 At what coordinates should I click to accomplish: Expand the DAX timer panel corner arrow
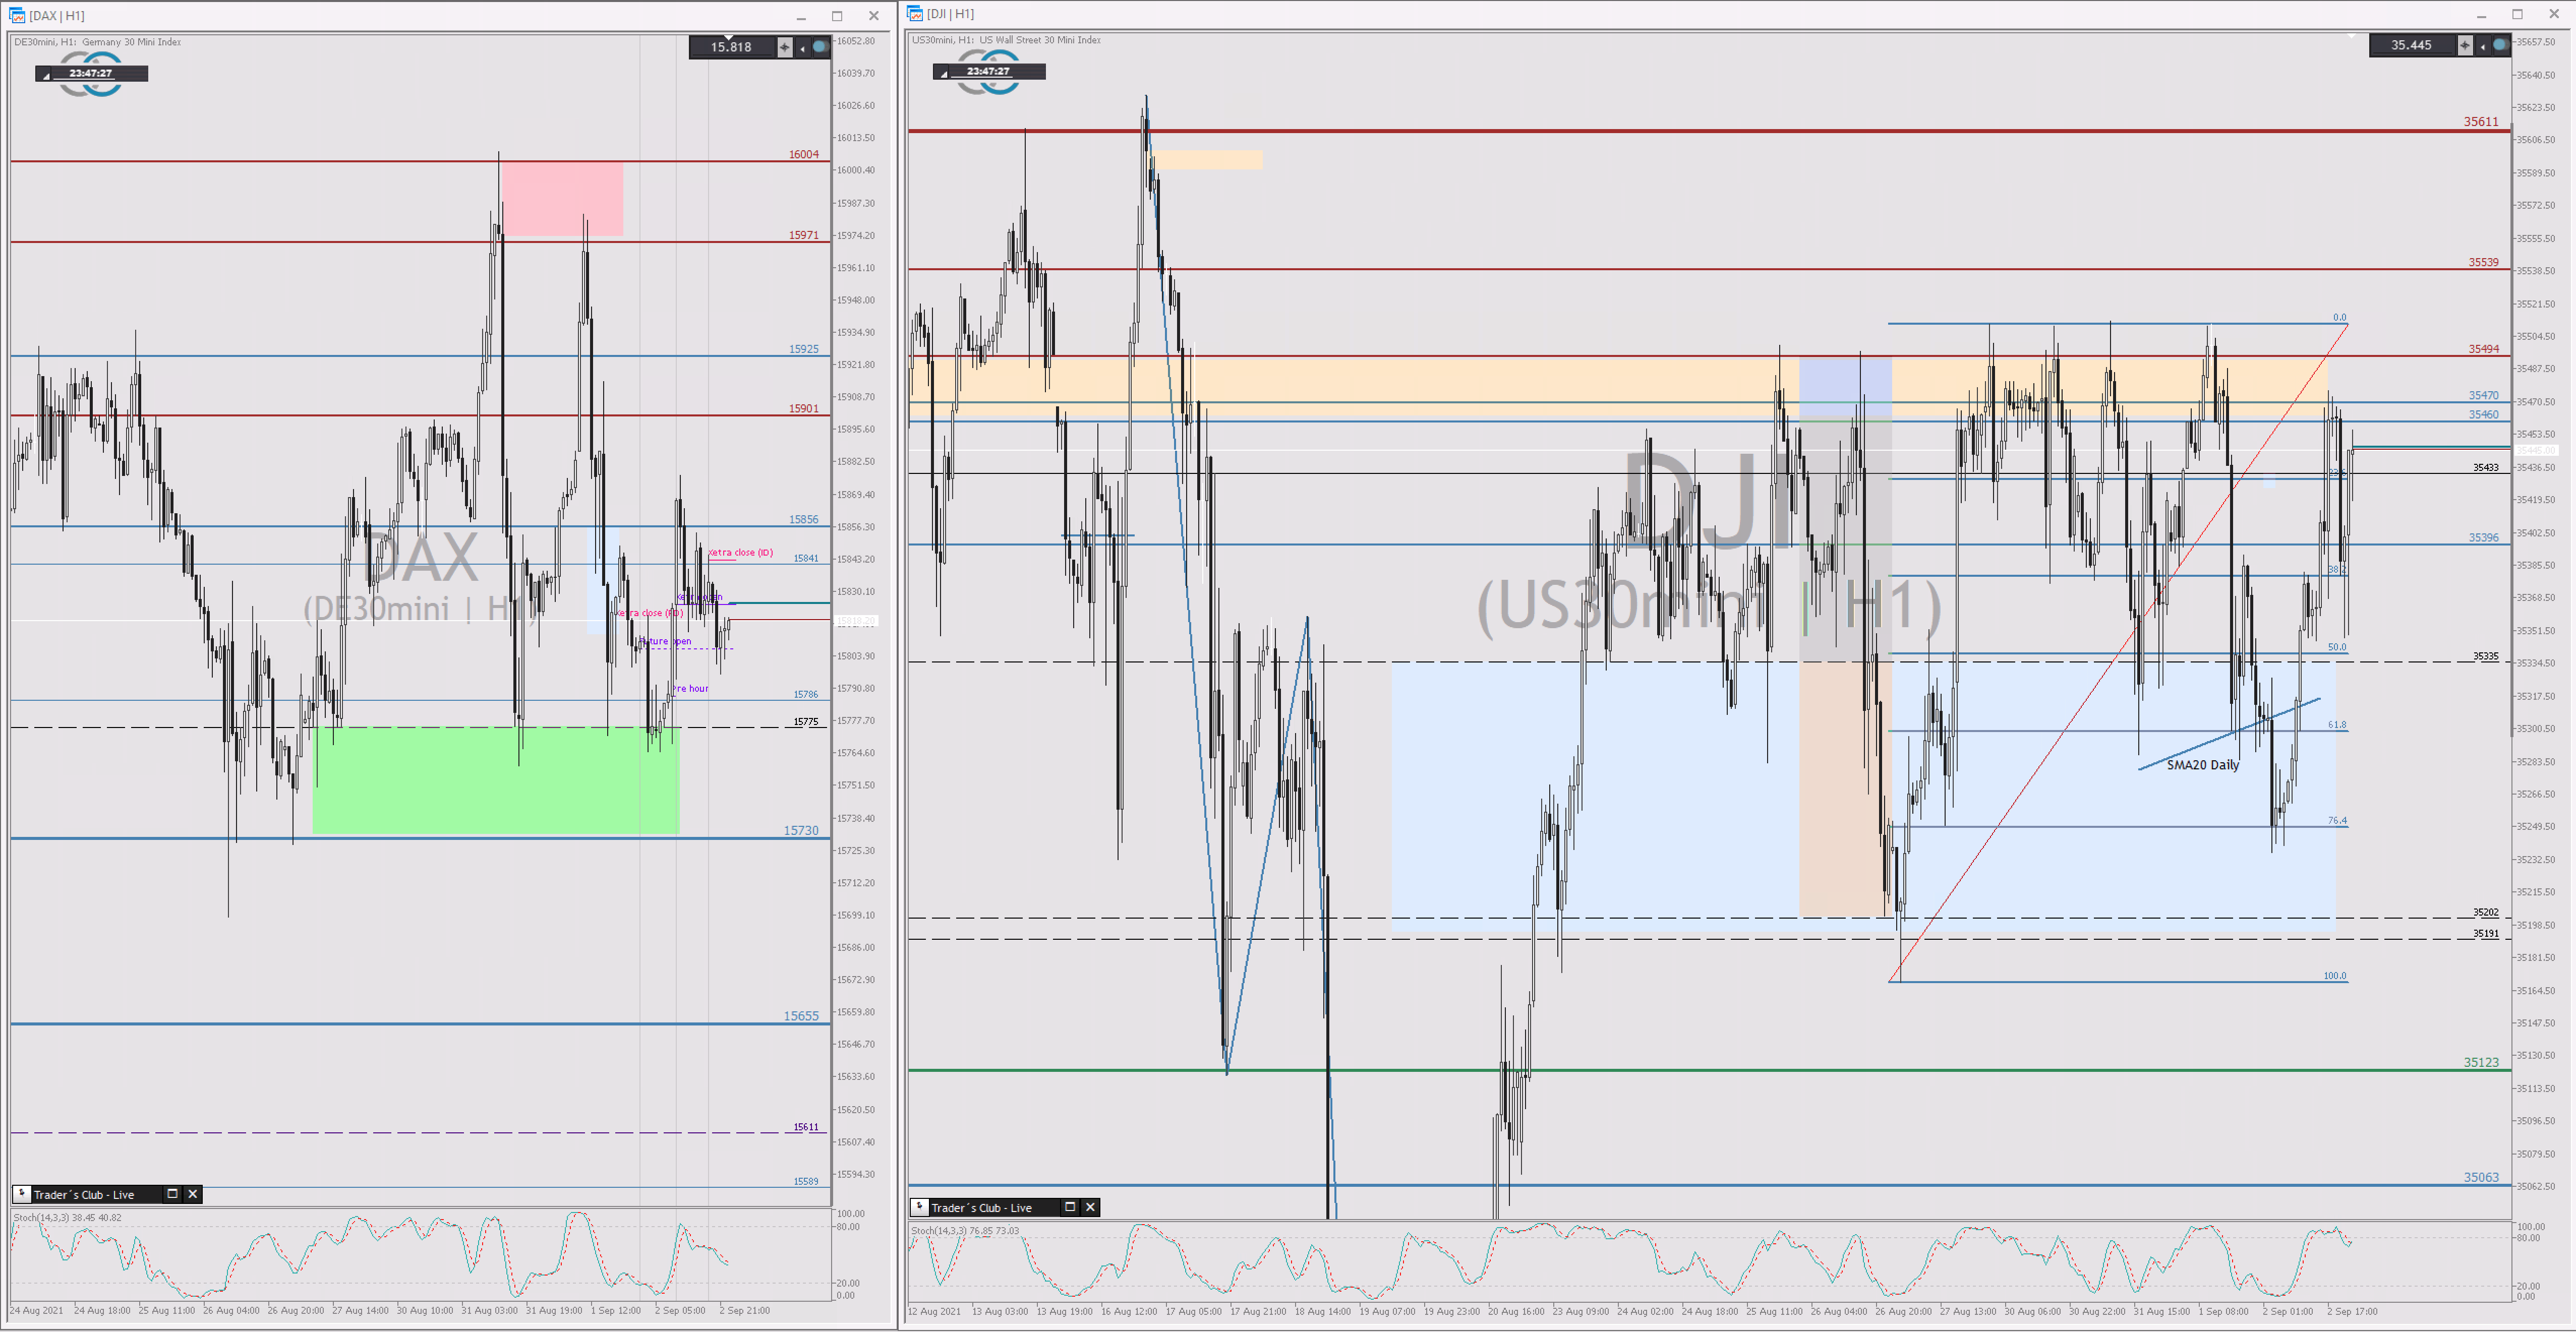tap(46, 76)
